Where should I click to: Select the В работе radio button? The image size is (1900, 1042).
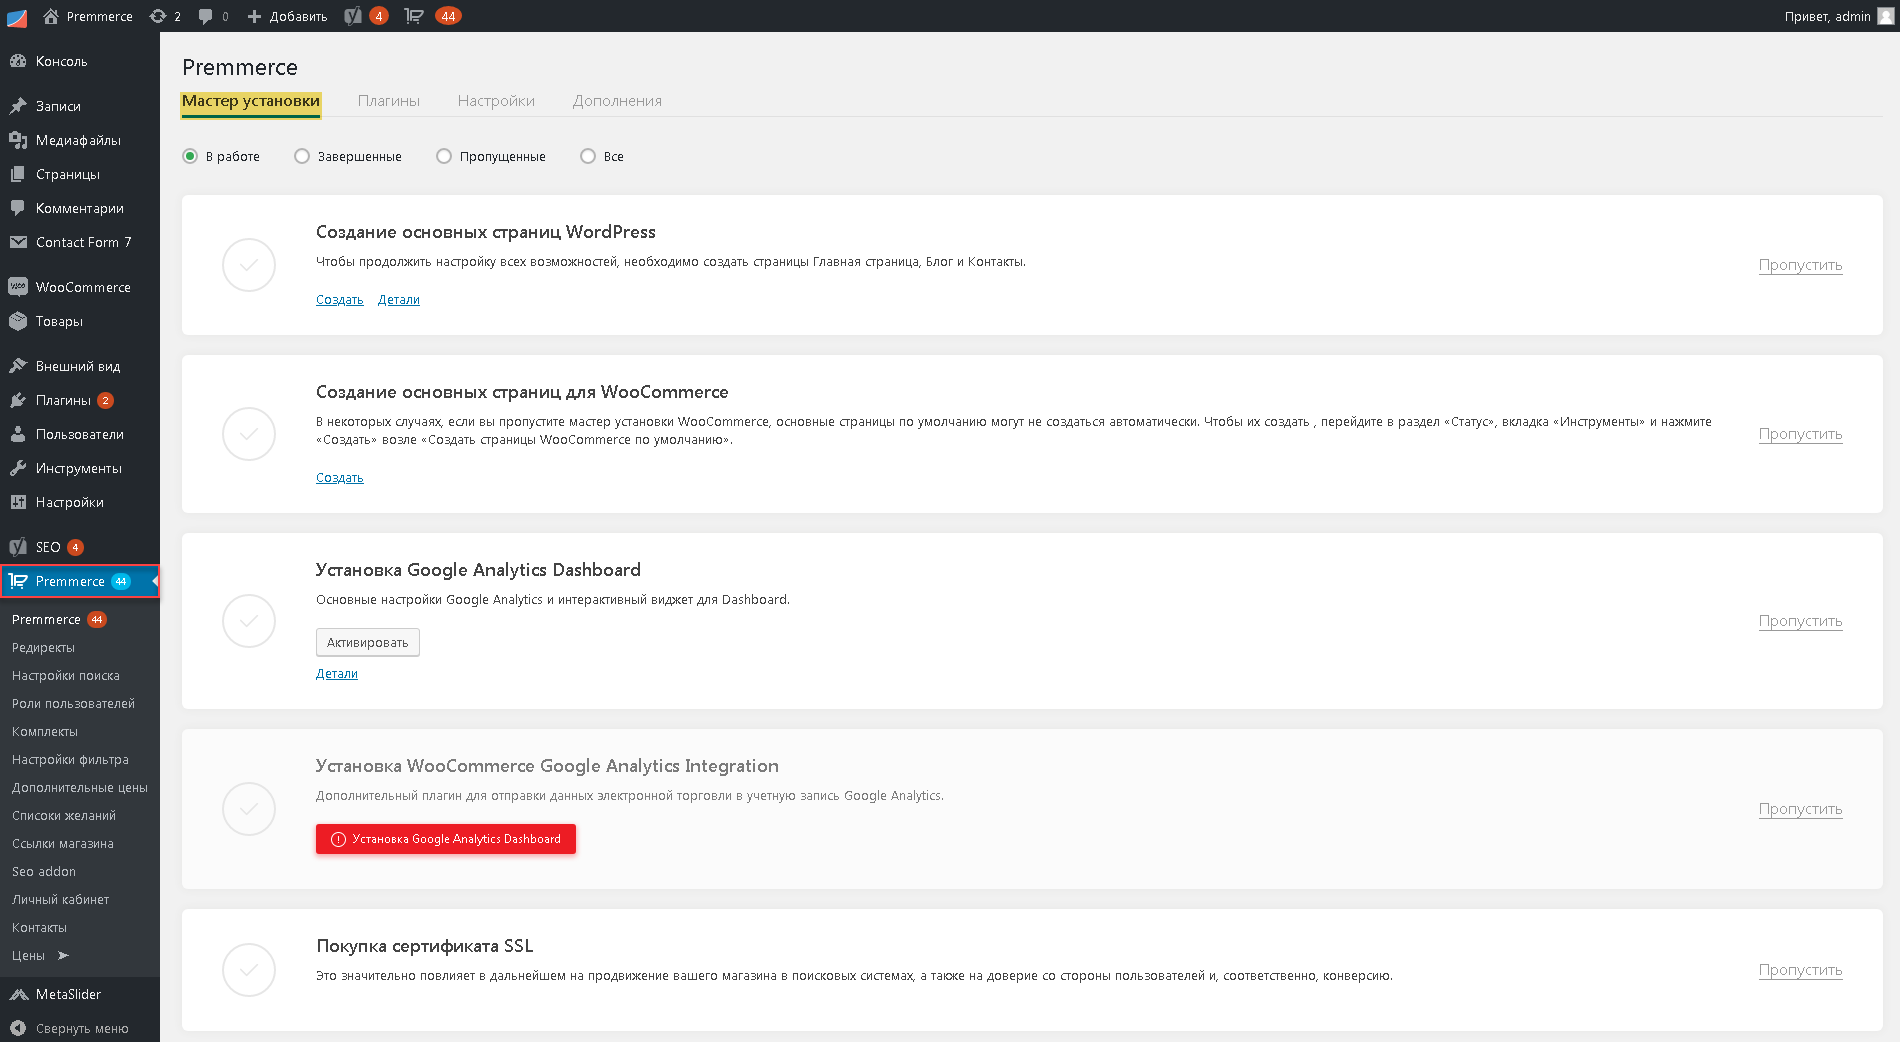coord(190,156)
